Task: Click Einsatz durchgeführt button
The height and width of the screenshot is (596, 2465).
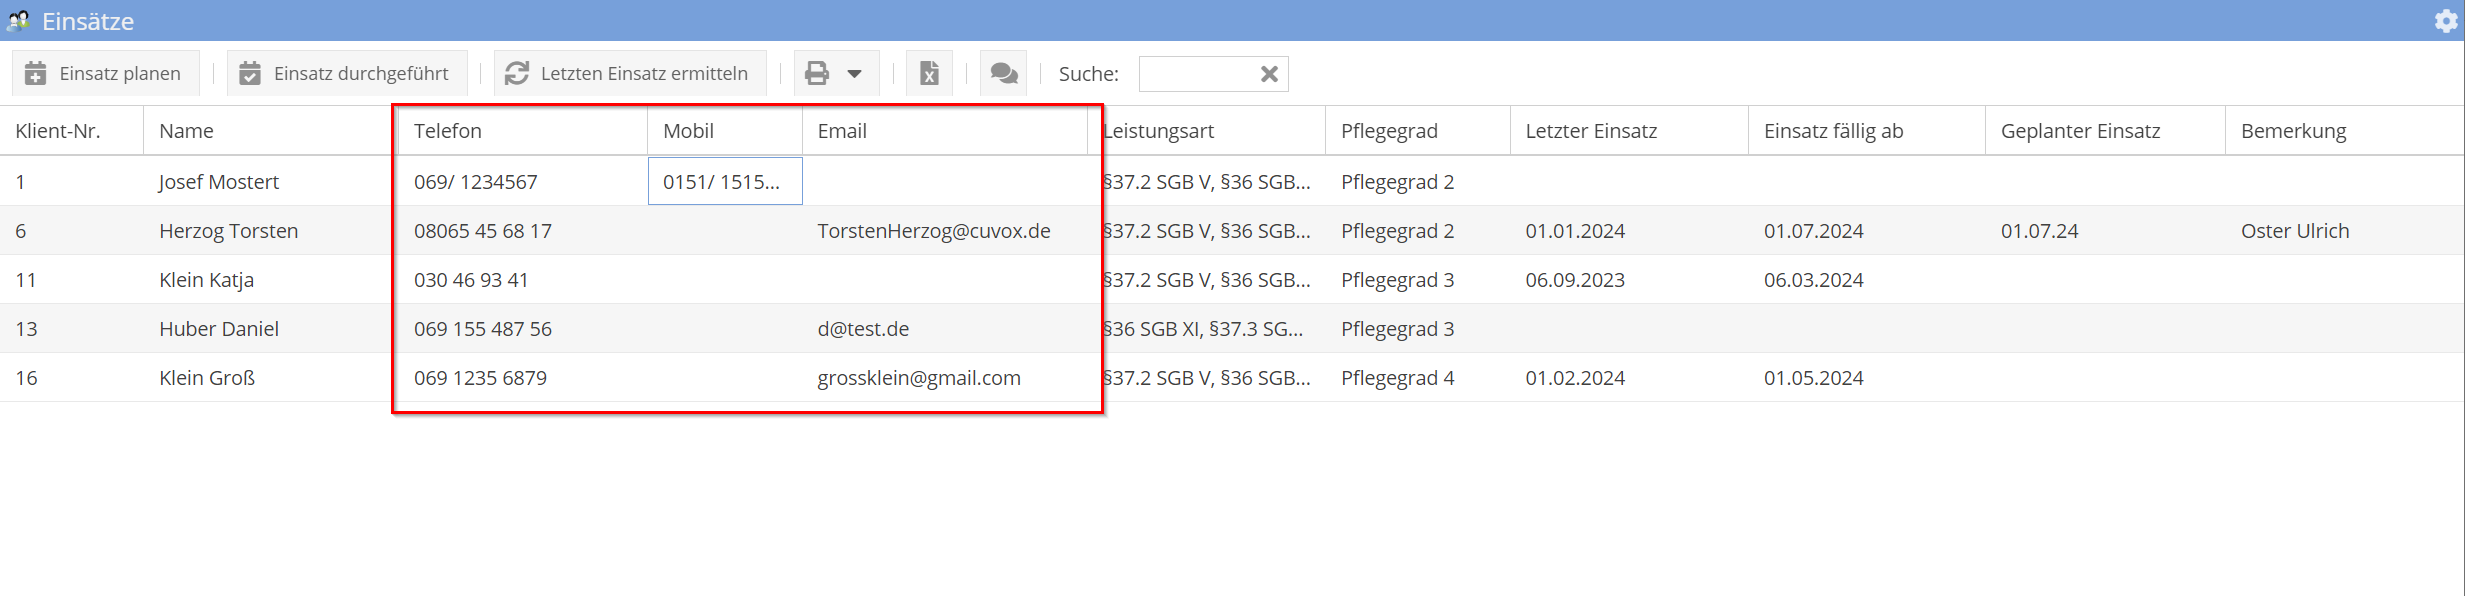Action: pyautogui.click(x=347, y=73)
